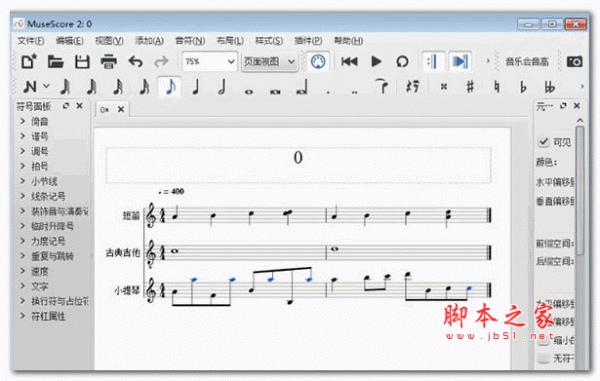600x381 pixels.
Task: Toggle the play repeats button
Action: pos(433,62)
